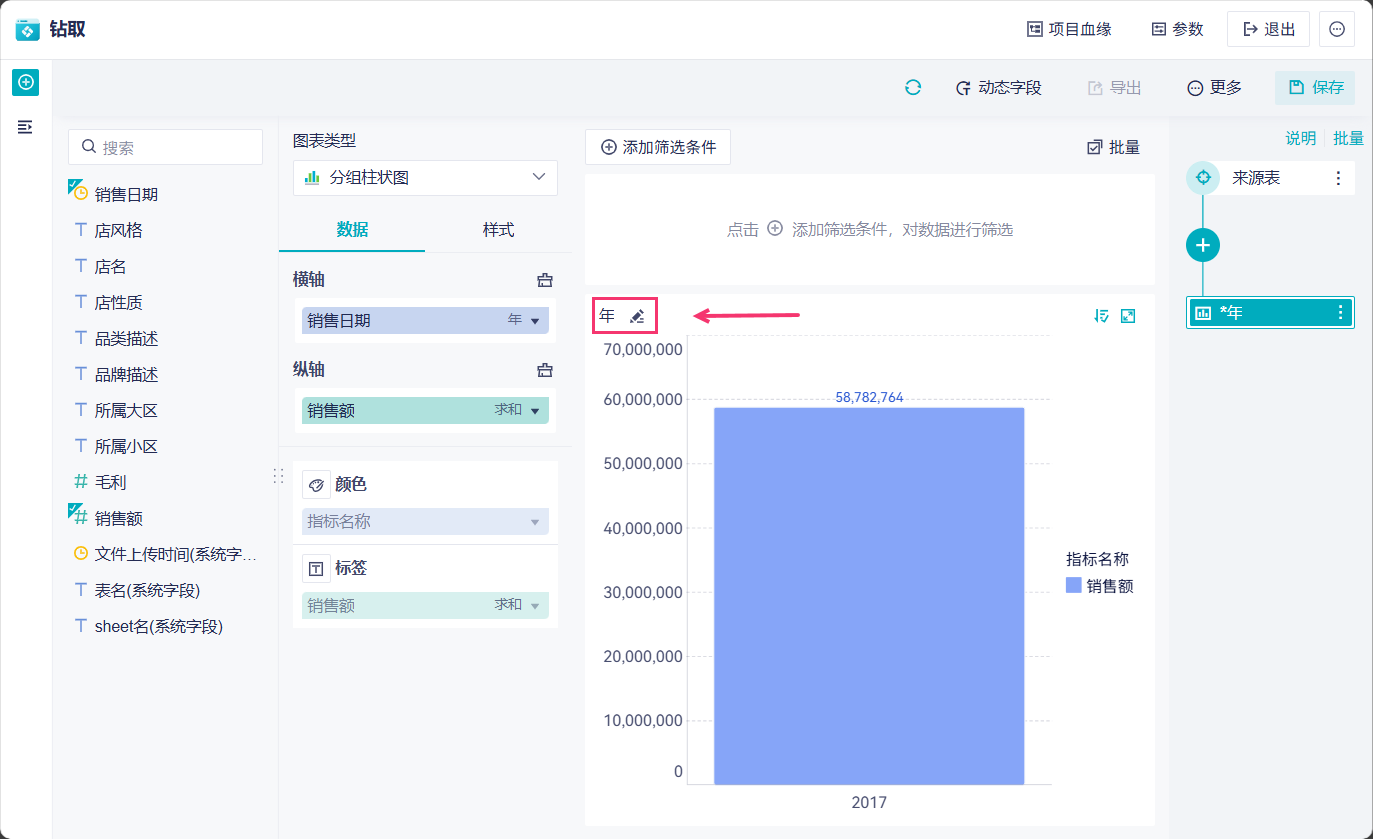This screenshot has height=839, width=1373.
Task: Open the 销售额 求和 dropdown on 纵轴
Action: [x=534, y=411]
